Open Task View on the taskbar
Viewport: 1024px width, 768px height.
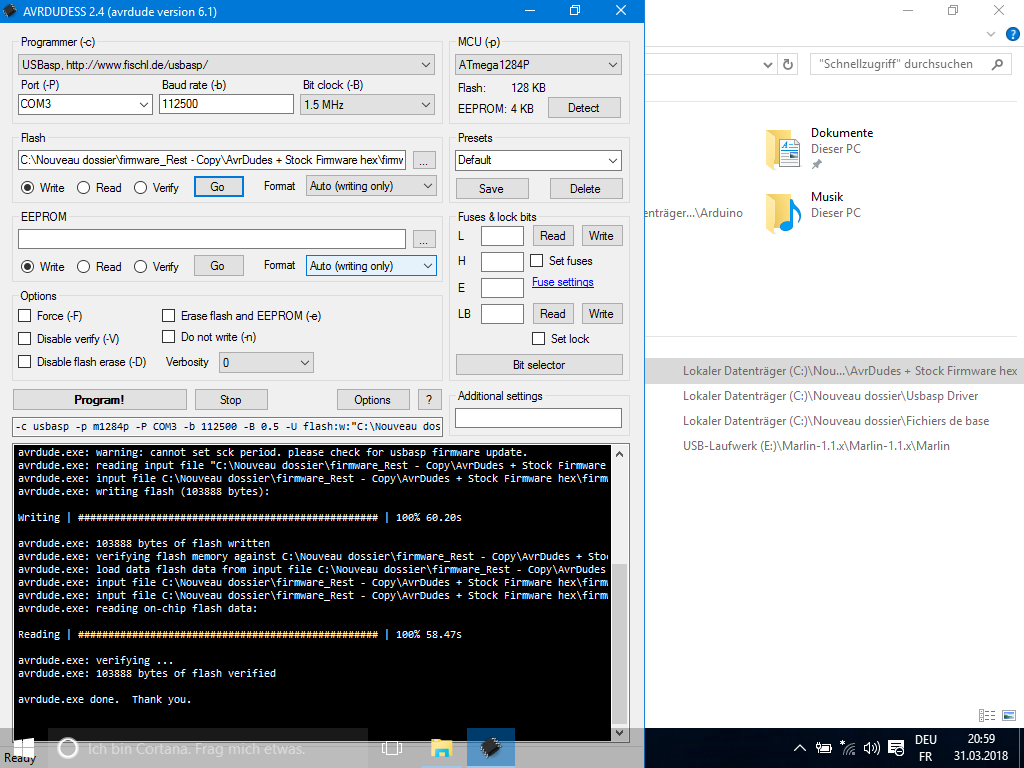[x=392, y=748]
